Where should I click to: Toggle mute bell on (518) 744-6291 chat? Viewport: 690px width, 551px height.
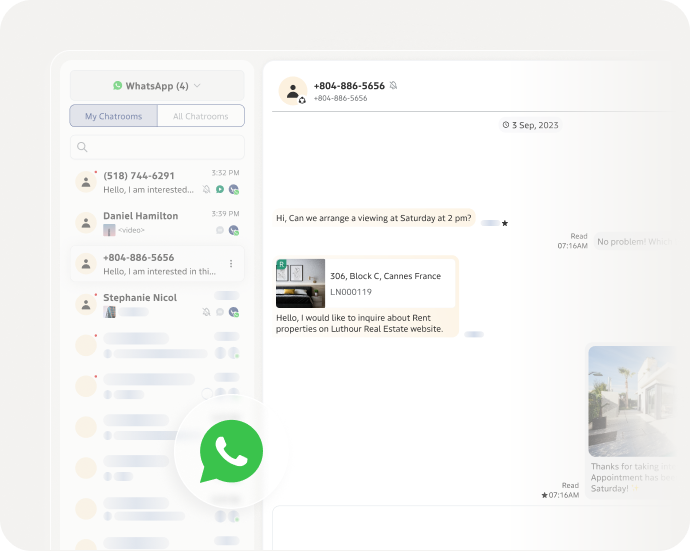tap(207, 189)
